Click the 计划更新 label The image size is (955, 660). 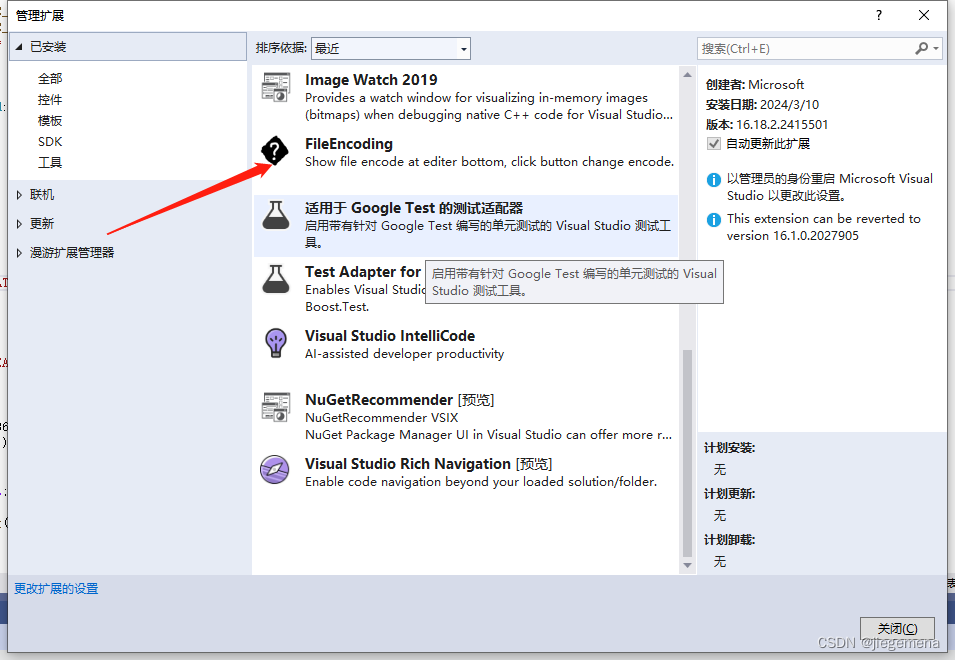[730, 494]
